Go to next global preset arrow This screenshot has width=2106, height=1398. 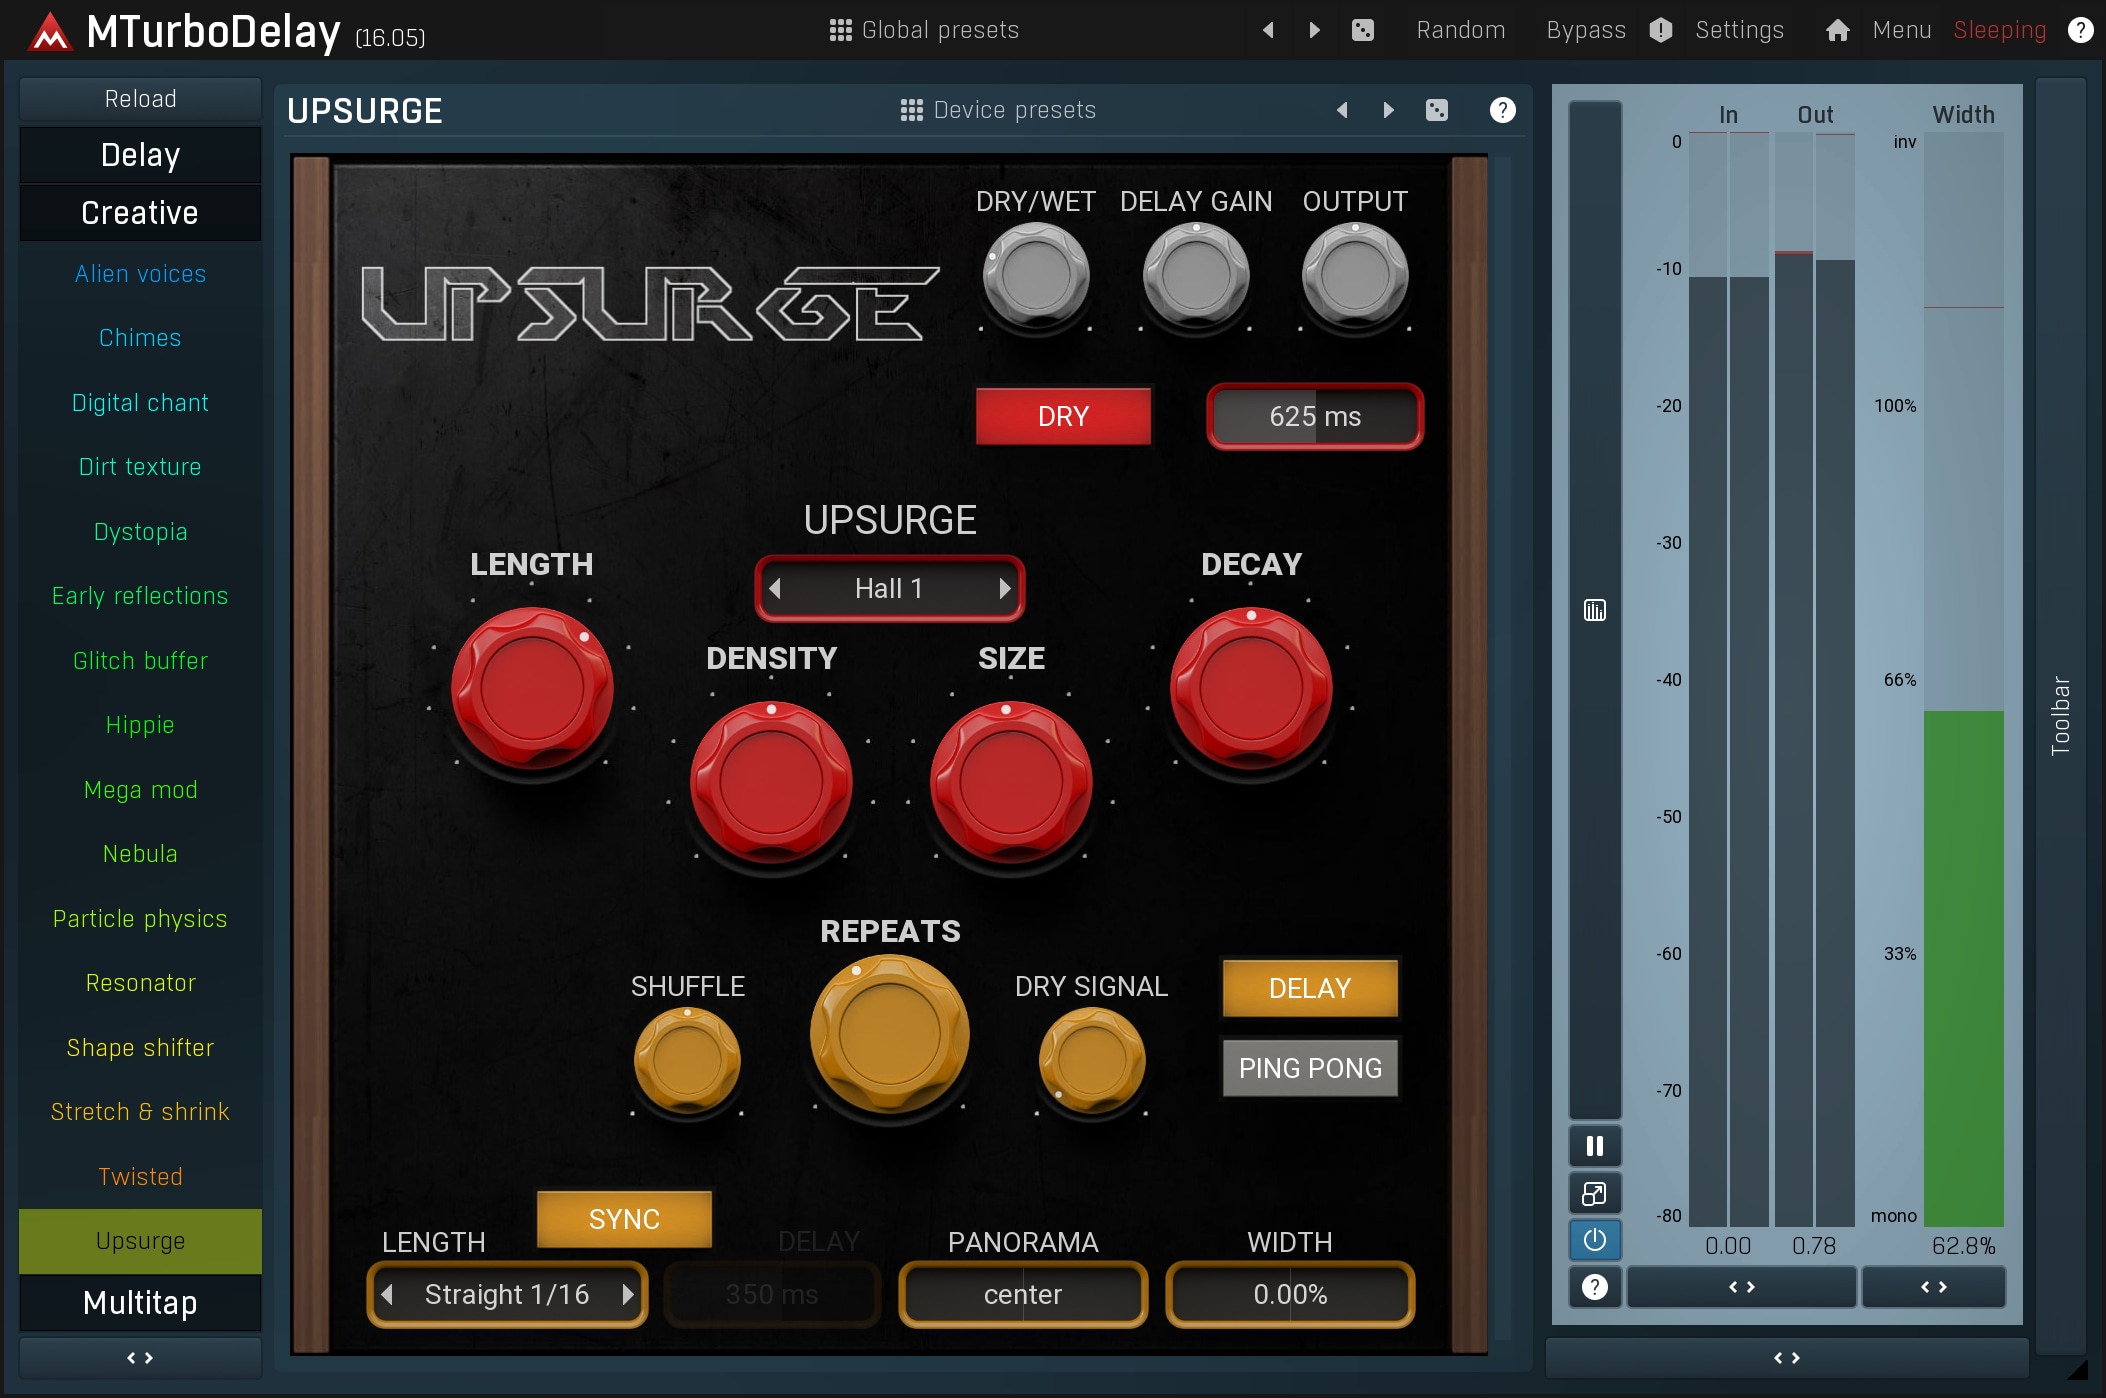click(1314, 30)
